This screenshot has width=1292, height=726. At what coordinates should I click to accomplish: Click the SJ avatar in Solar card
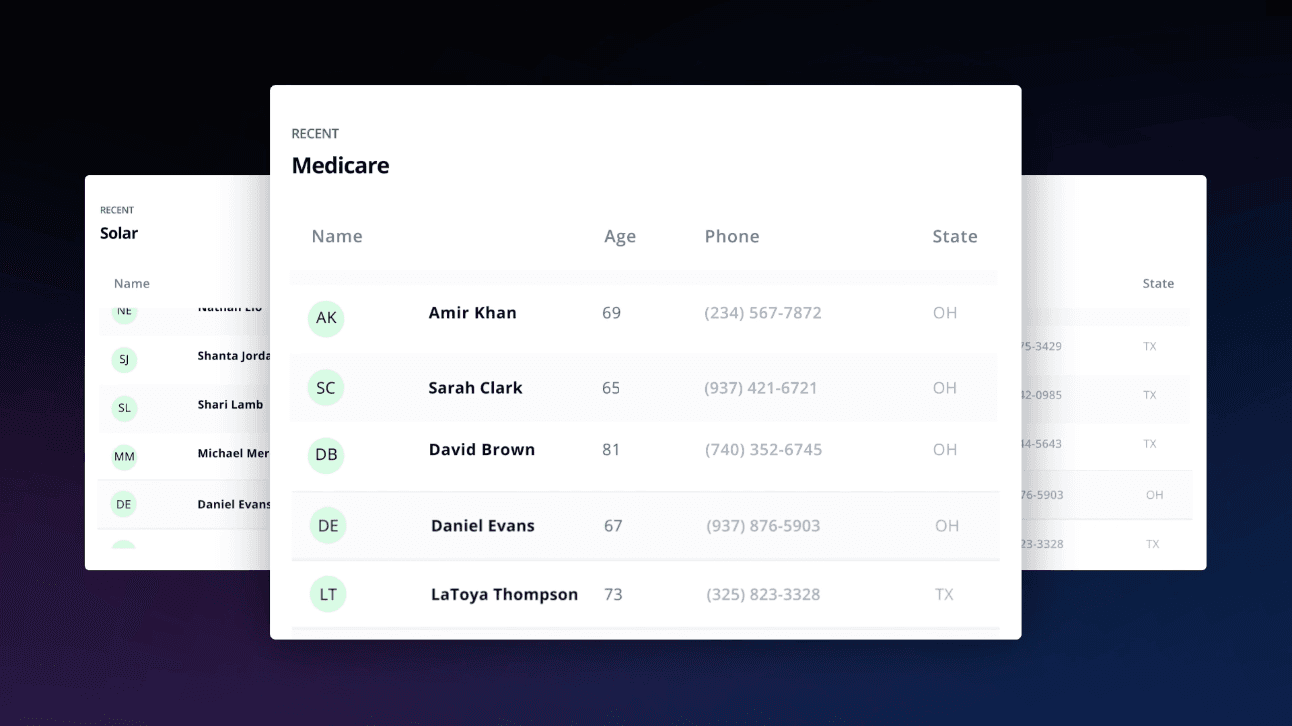[x=124, y=359]
